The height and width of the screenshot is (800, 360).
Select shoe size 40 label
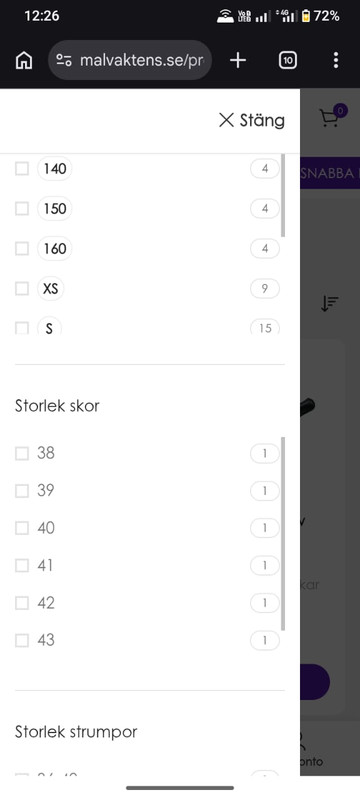46,528
